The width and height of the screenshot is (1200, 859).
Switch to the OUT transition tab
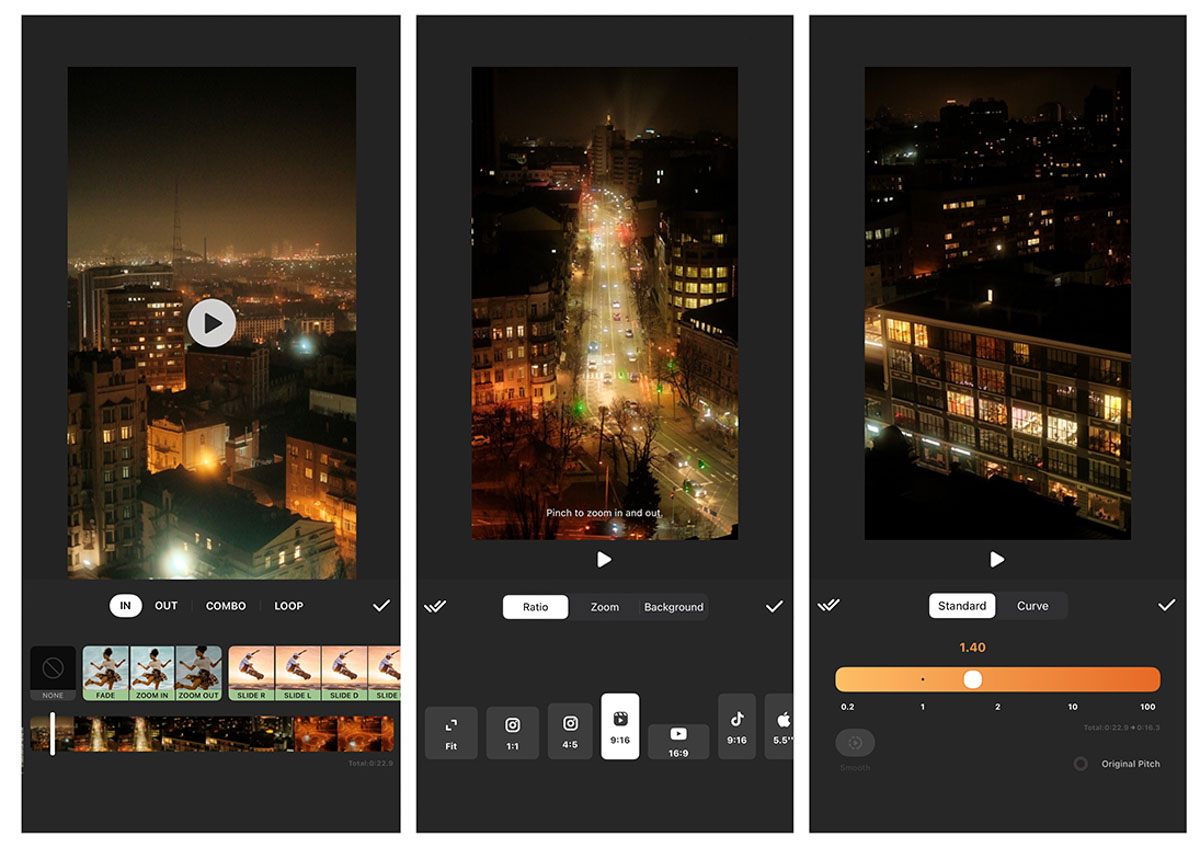166,606
